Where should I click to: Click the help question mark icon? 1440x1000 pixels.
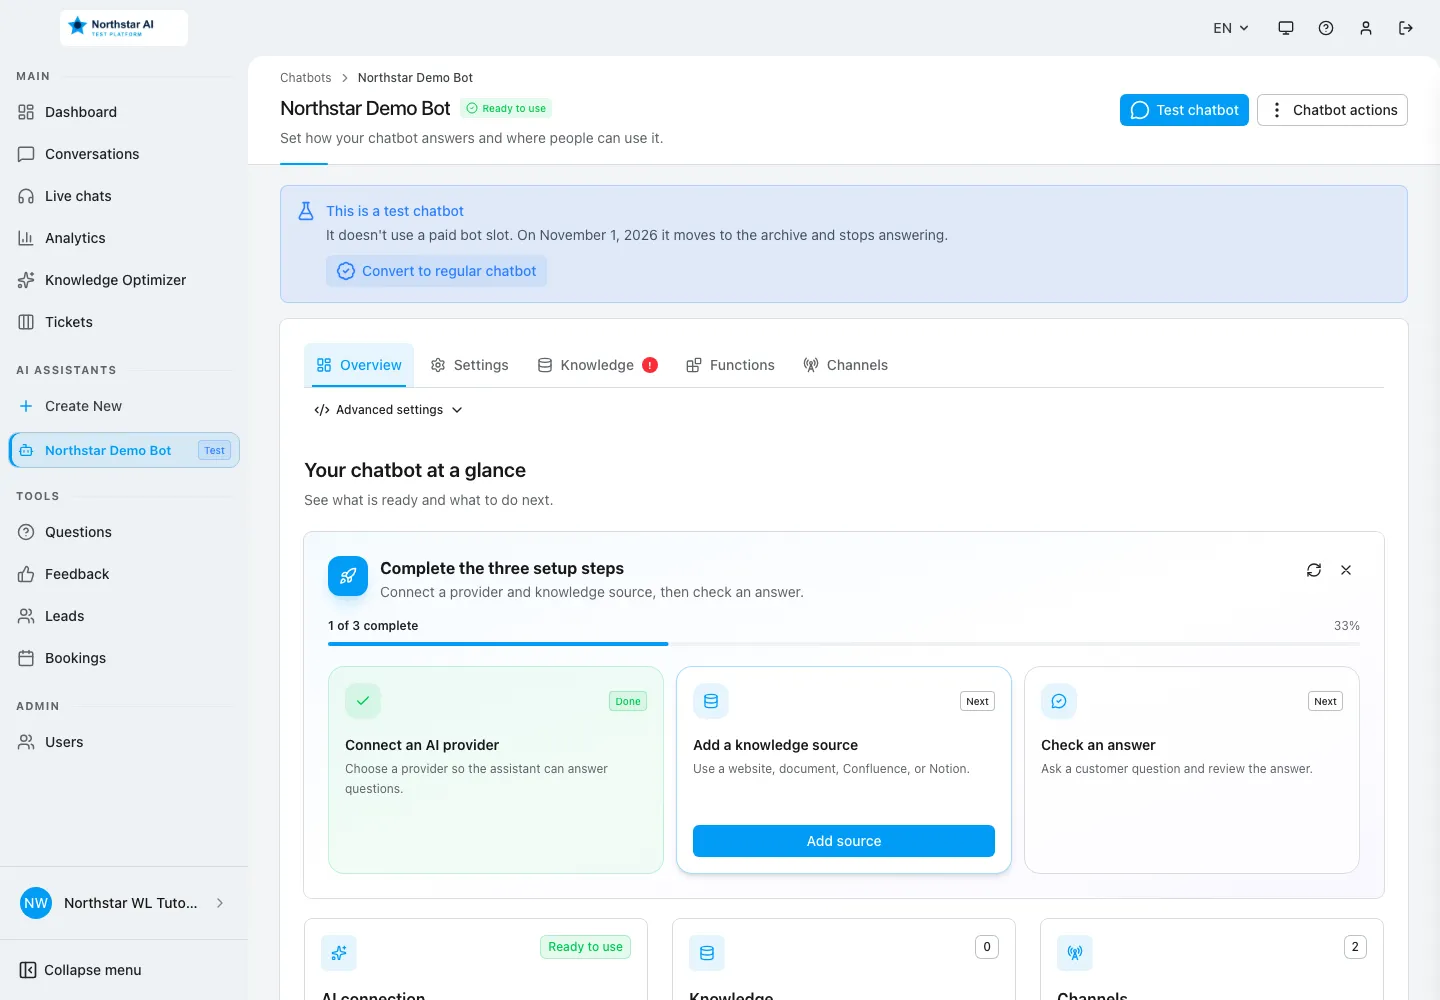click(x=1326, y=28)
